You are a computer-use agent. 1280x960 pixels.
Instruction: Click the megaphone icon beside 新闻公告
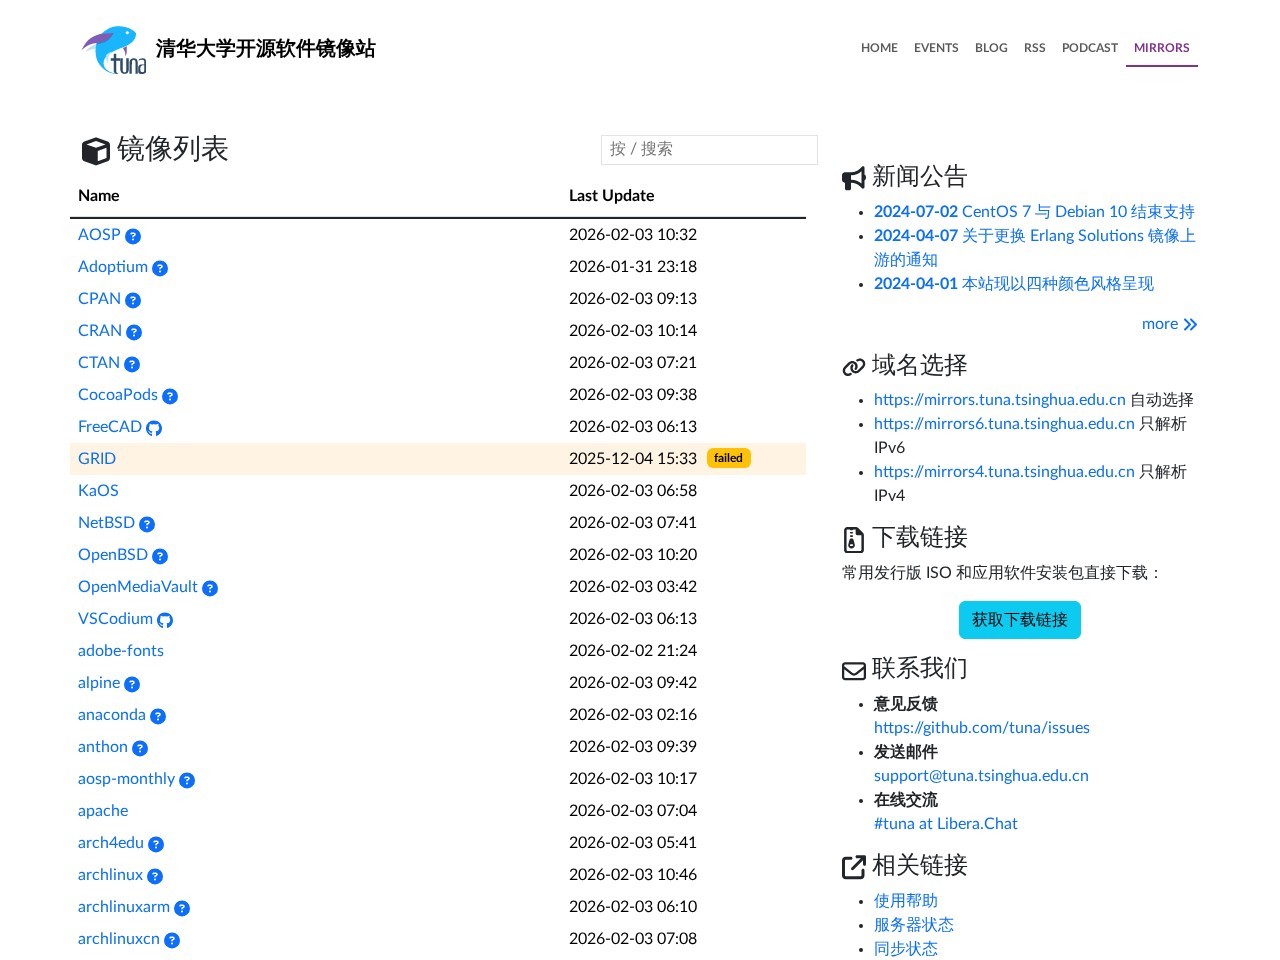coord(853,177)
